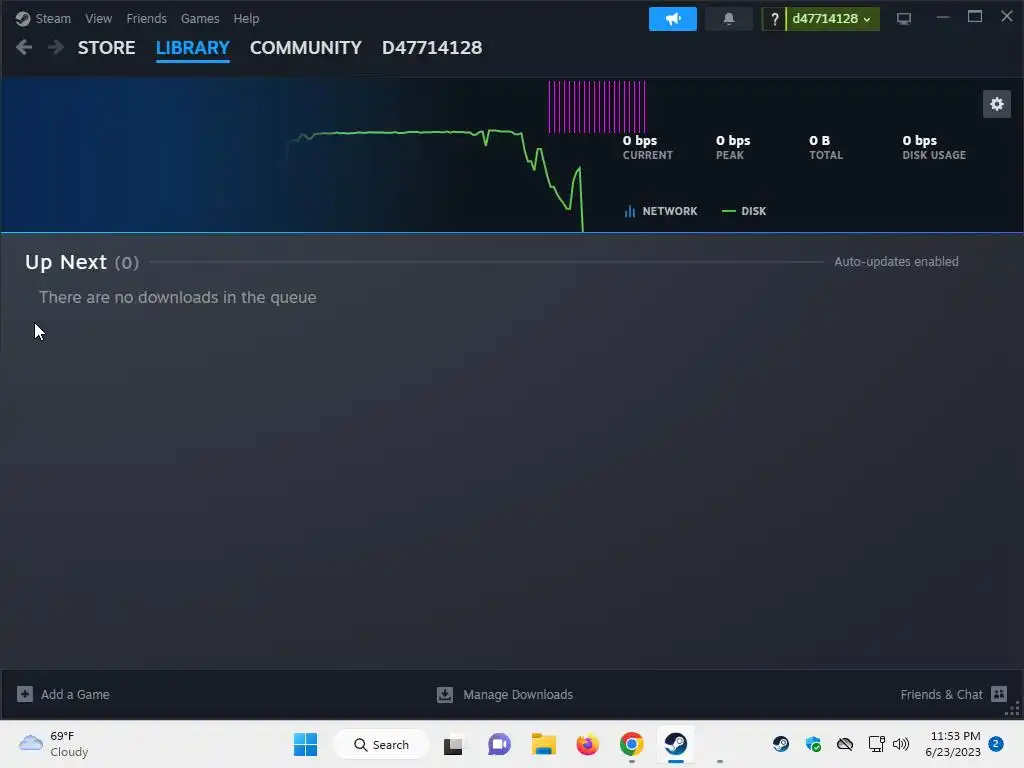
Task: Switch to the COMMUNITY tab
Action: pyautogui.click(x=306, y=48)
